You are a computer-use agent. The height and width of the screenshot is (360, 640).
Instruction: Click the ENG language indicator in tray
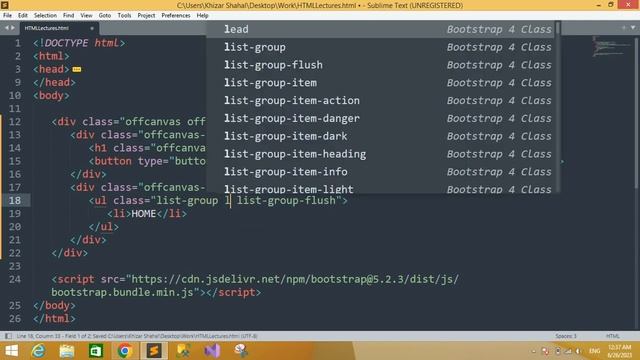coord(594,351)
